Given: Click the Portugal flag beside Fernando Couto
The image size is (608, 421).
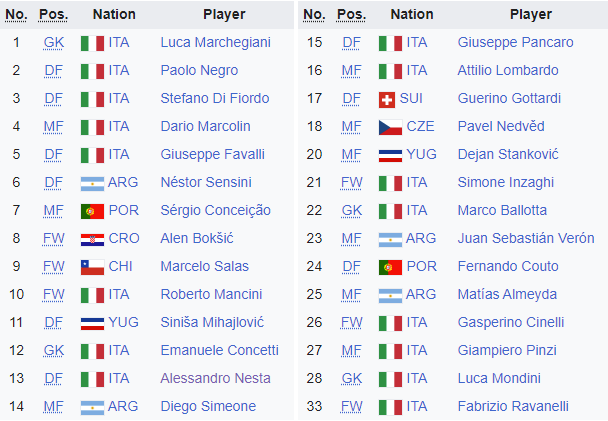Looking at the screenshot, I should [x=390, y=267].
